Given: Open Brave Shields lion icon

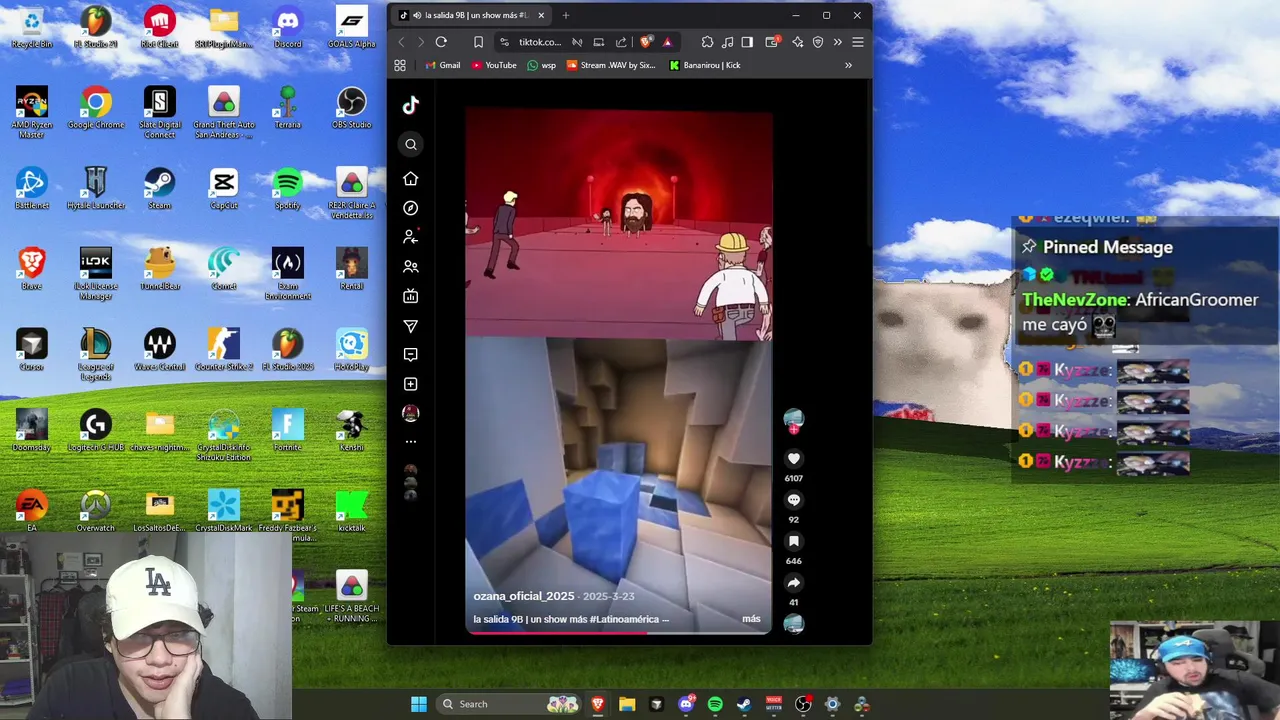Looking at the screenshot, I should point(646,42).
